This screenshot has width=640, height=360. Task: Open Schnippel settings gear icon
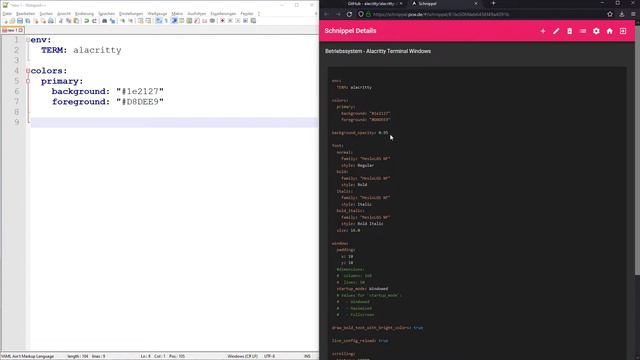coord(596,31)
